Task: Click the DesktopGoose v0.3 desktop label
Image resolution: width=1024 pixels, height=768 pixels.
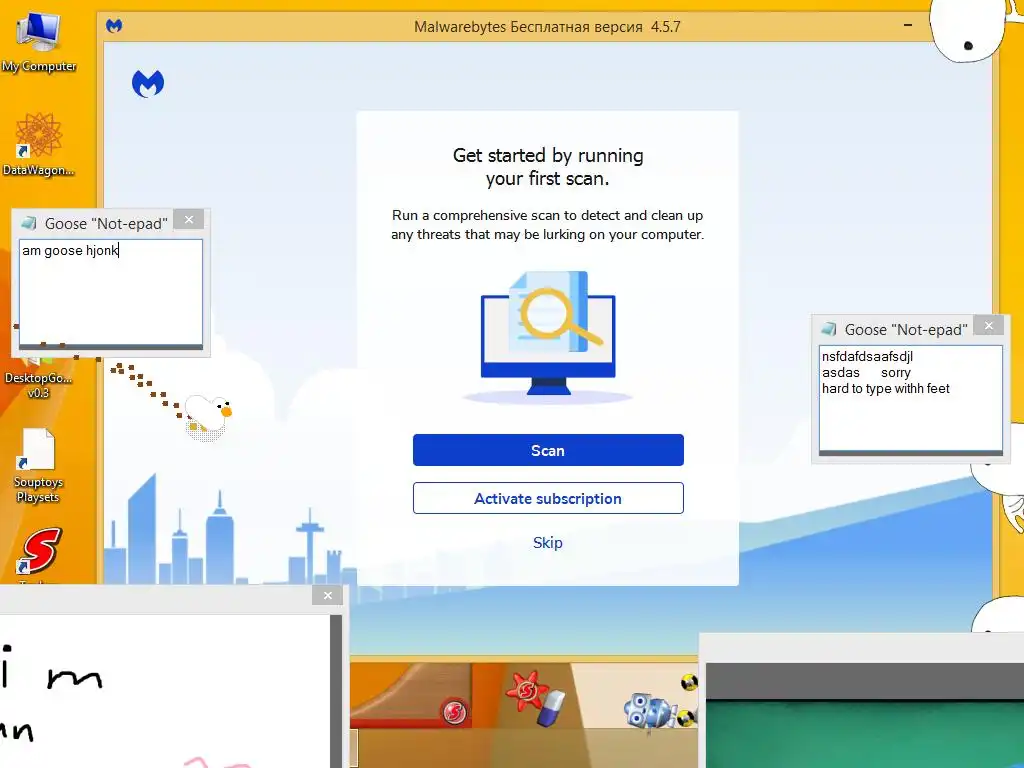Action: tap(39, 385)
